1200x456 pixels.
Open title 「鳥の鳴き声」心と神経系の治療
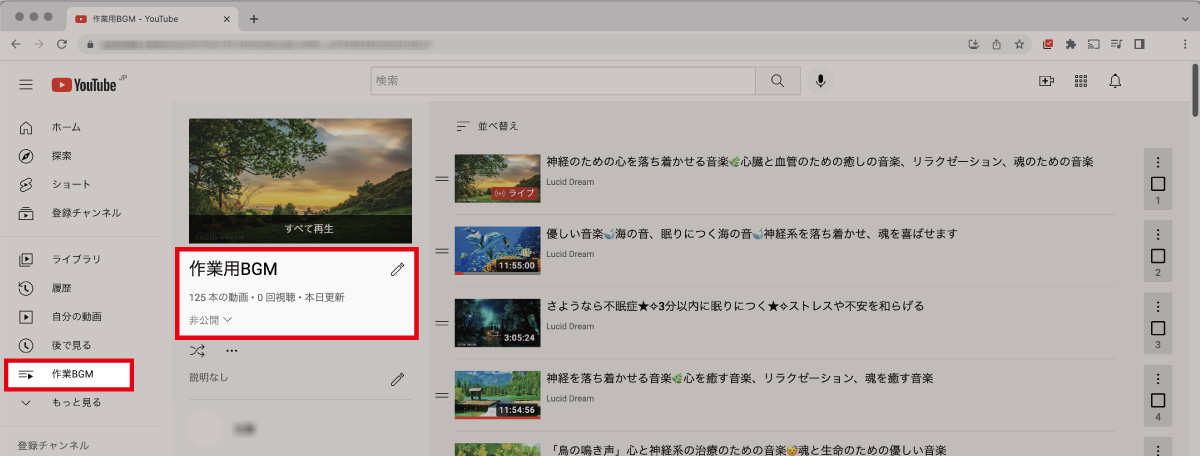[746, 449]
